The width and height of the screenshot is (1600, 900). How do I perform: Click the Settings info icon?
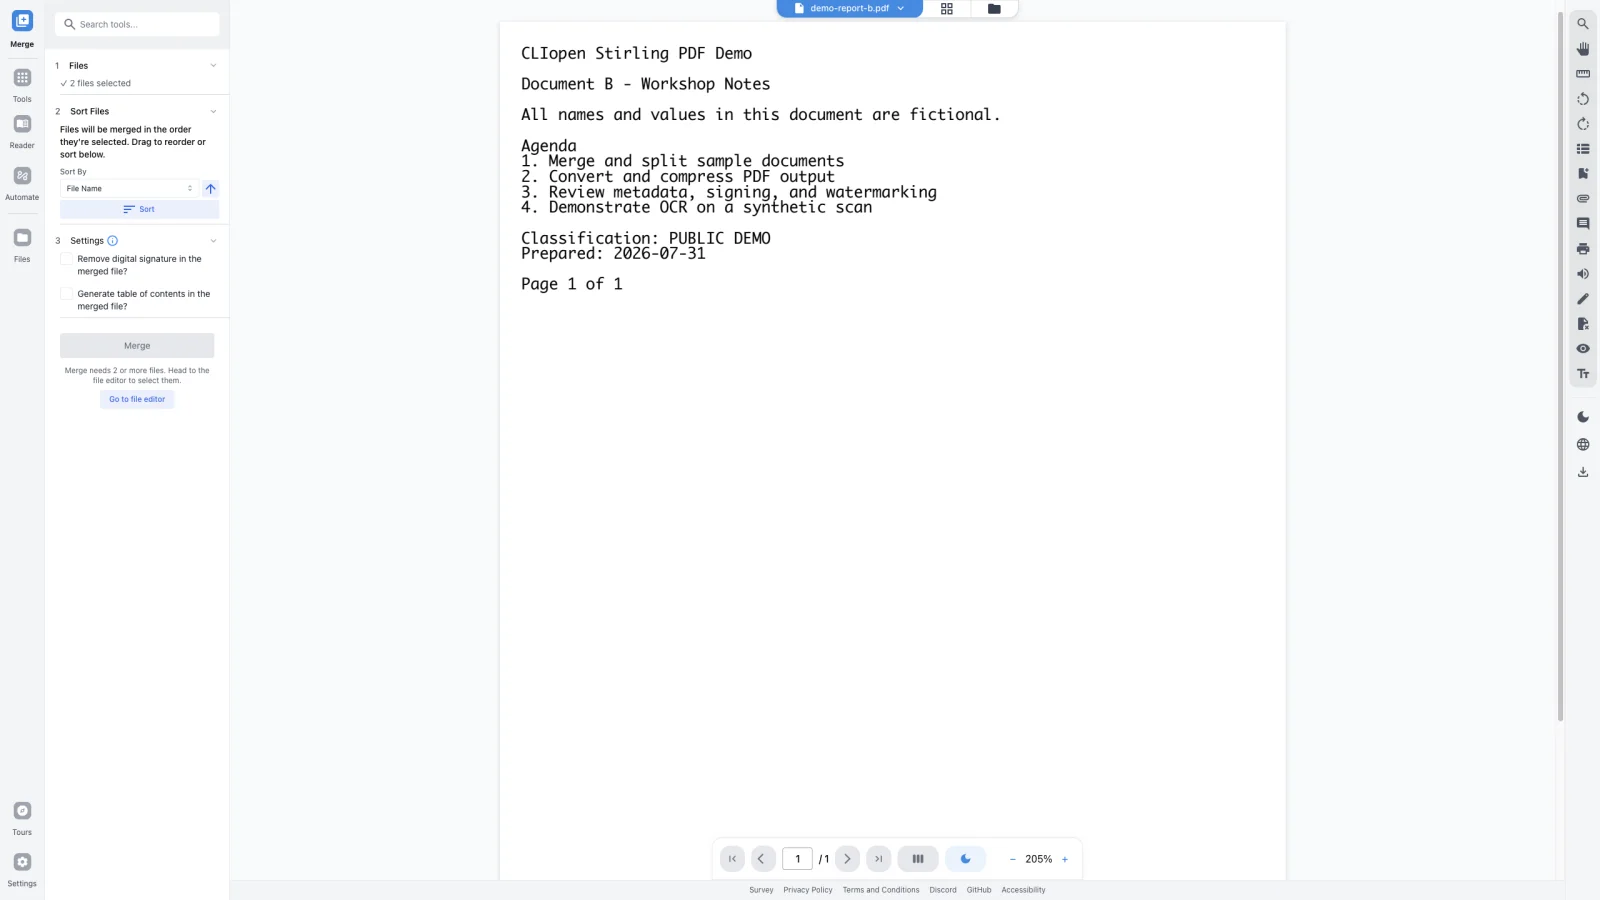point(113,241)
